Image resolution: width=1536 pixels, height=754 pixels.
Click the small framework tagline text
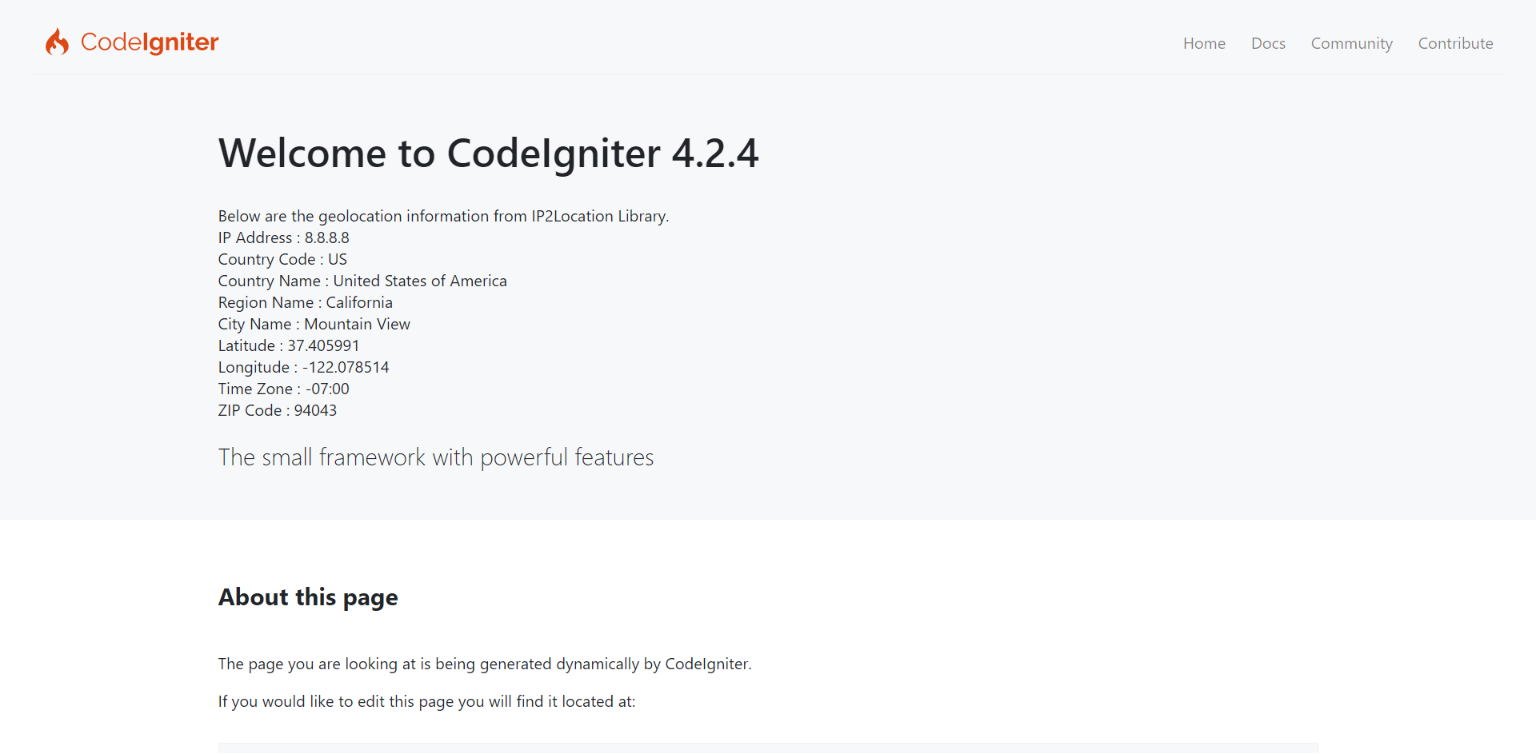click(436, 458)
